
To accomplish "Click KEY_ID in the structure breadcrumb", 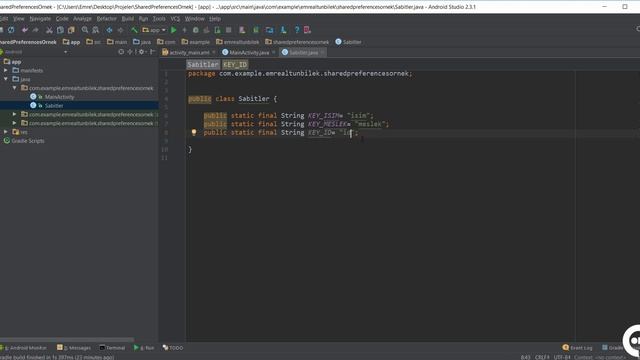I will 235,64.
